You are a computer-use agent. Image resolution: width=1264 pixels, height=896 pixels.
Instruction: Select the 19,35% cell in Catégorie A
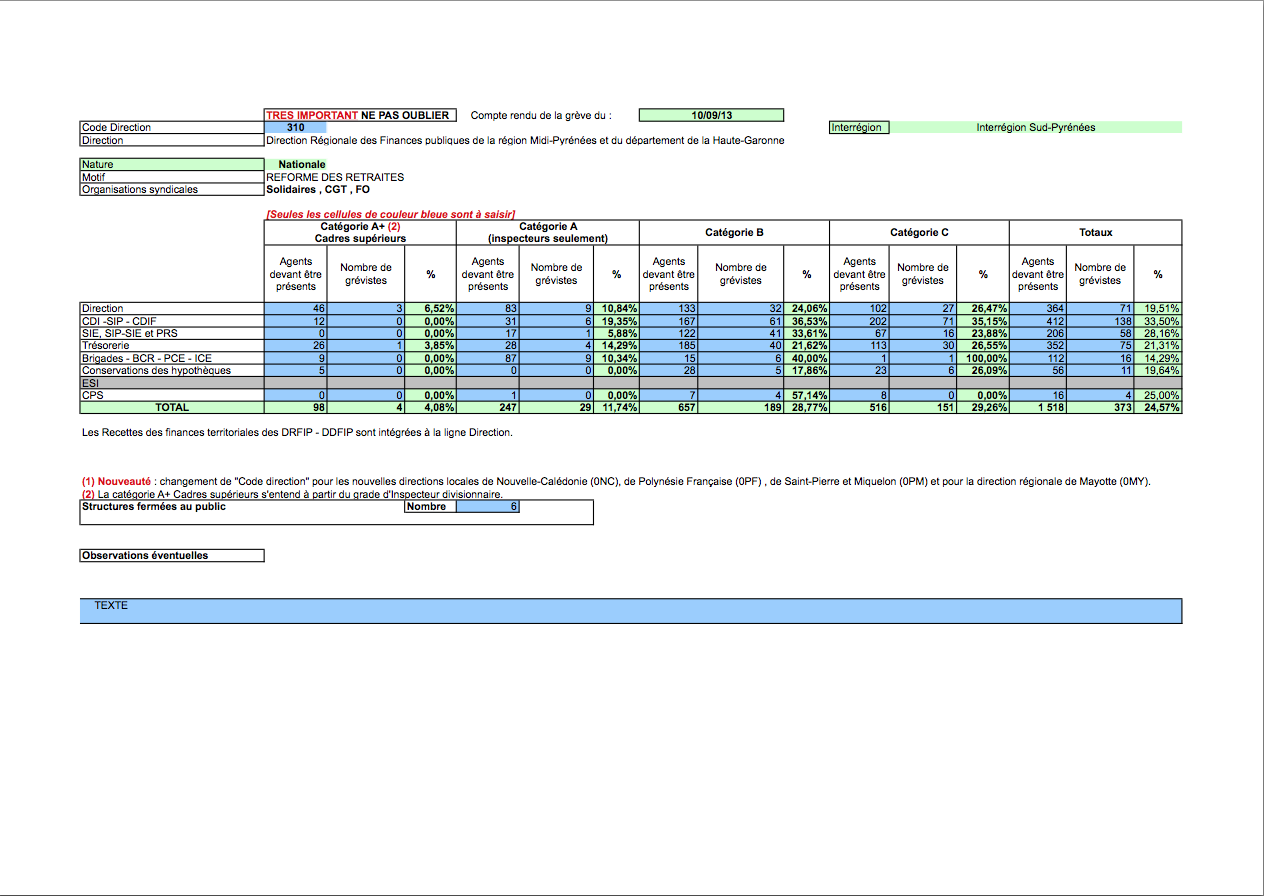tap(616, 321)
